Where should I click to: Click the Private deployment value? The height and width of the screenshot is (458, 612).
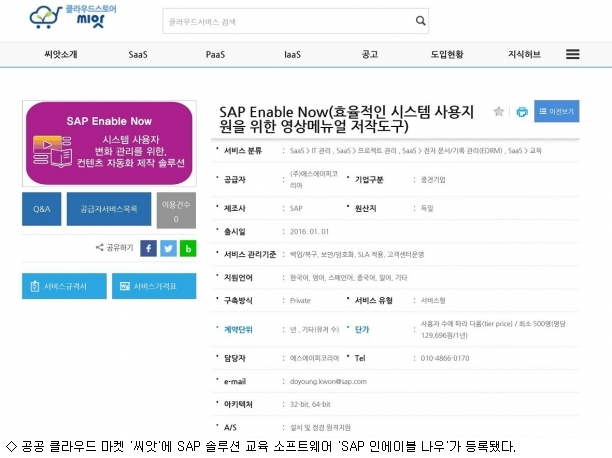pyautogui.click(x=300, y=301)
